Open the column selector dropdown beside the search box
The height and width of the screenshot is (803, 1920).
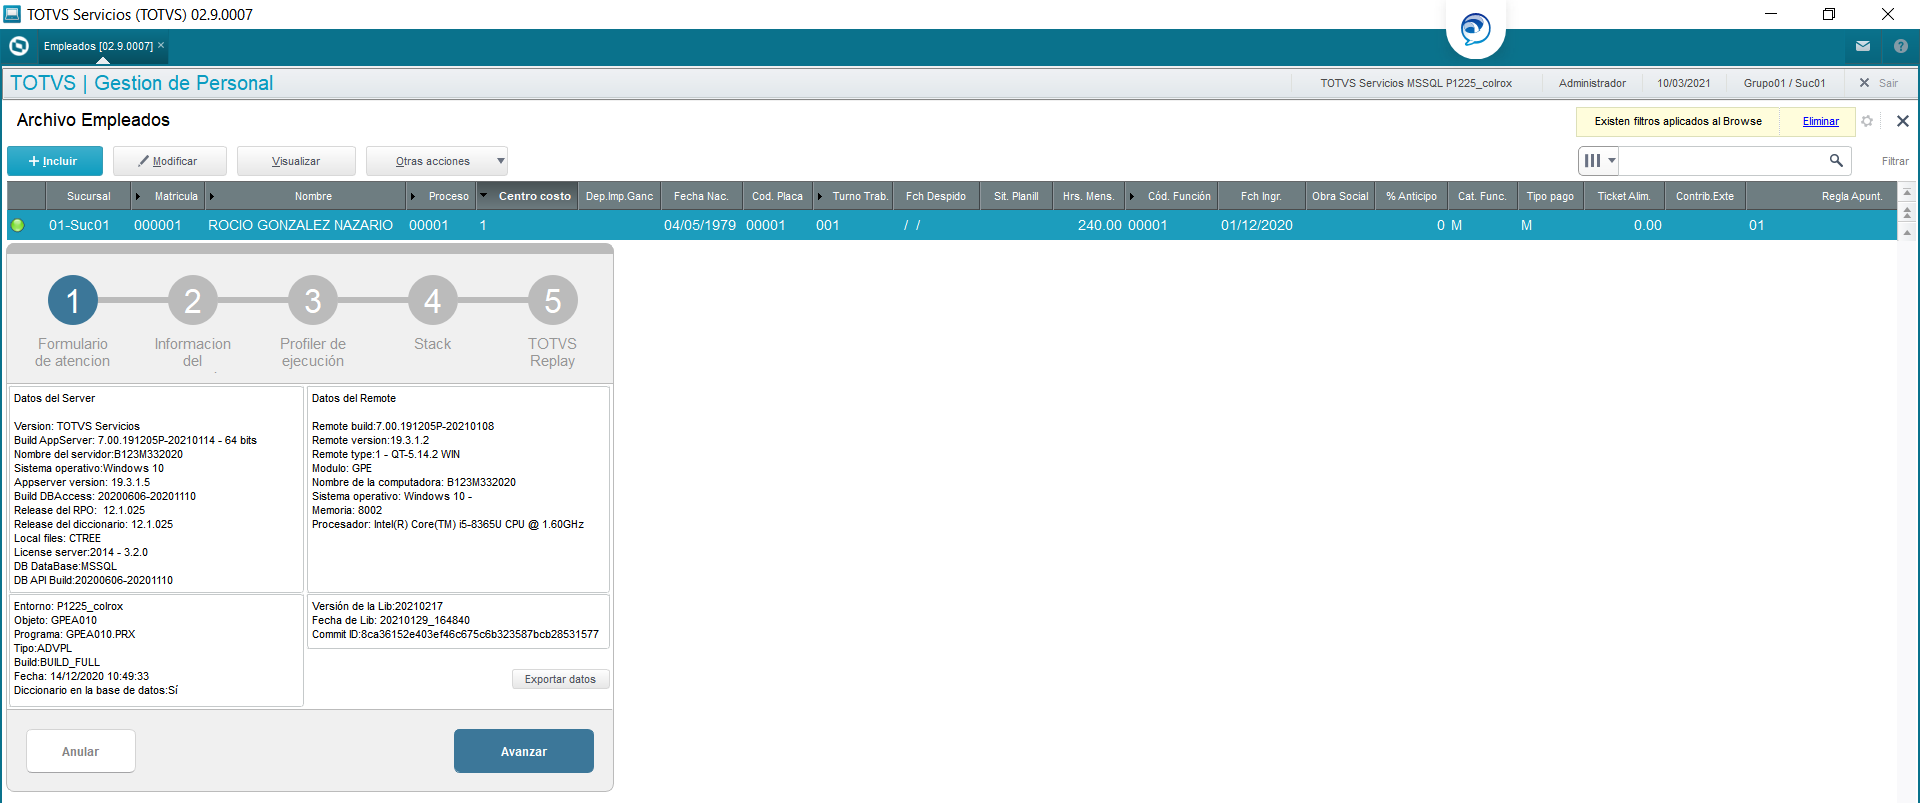tap(1598, 160)
